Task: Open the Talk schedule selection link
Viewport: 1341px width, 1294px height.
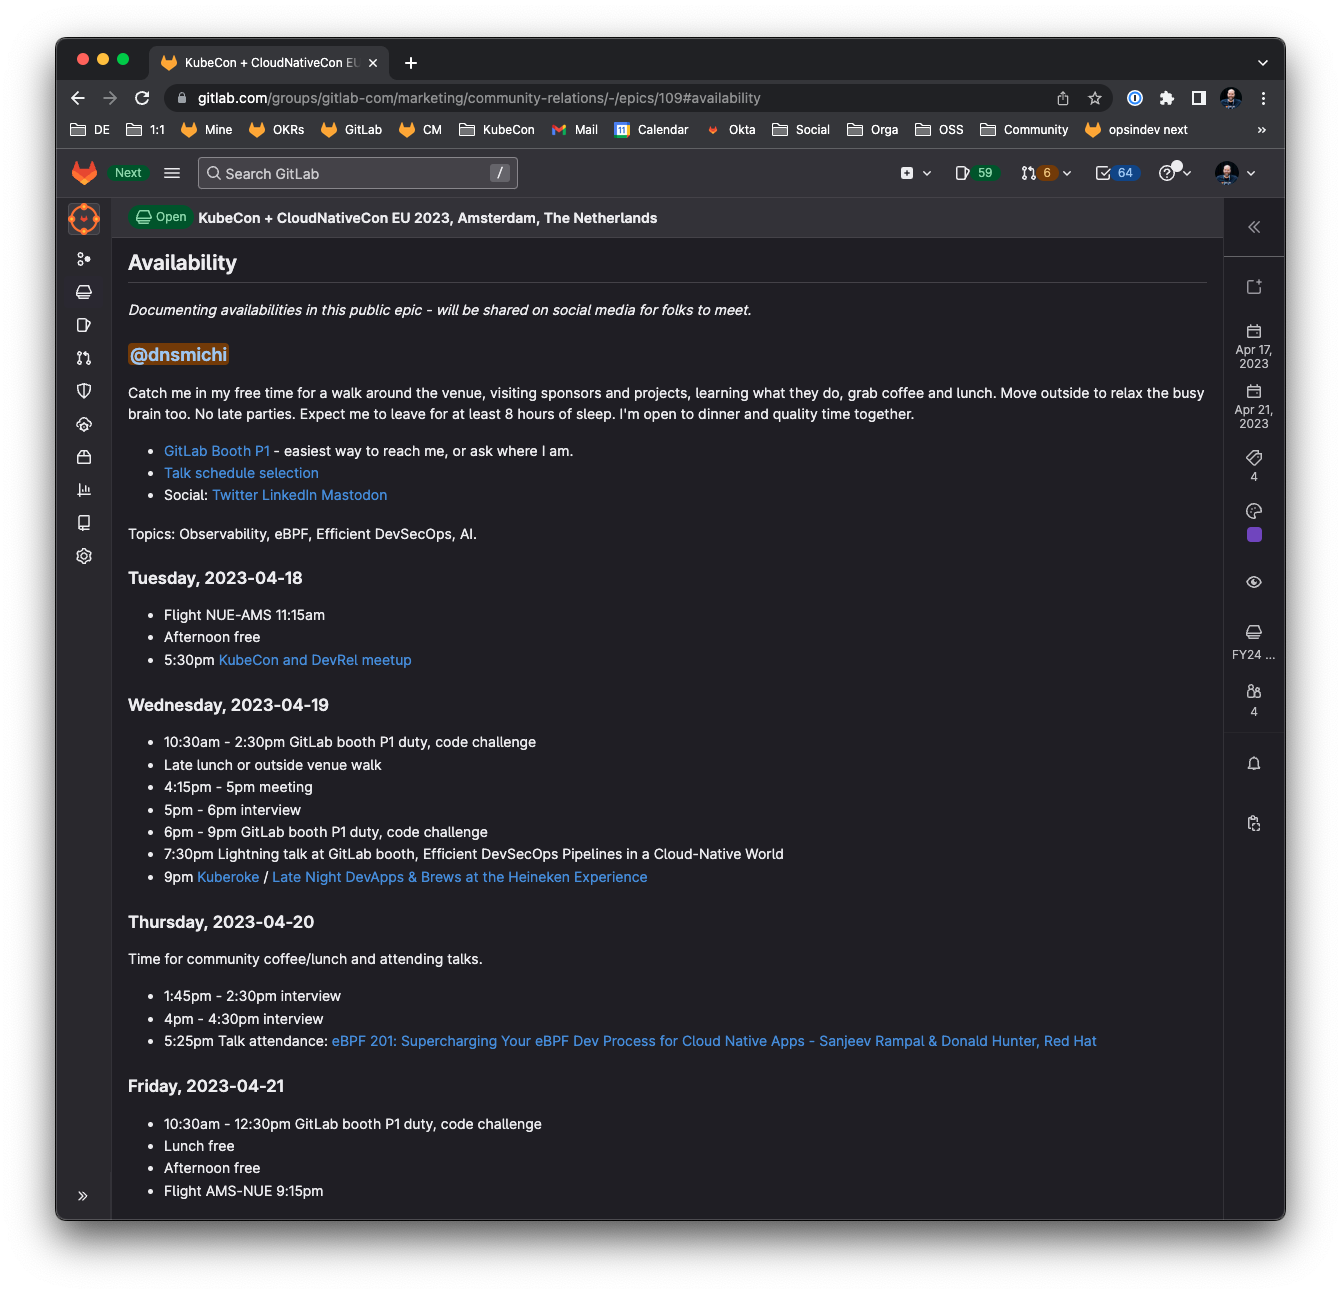Action: 241,473
